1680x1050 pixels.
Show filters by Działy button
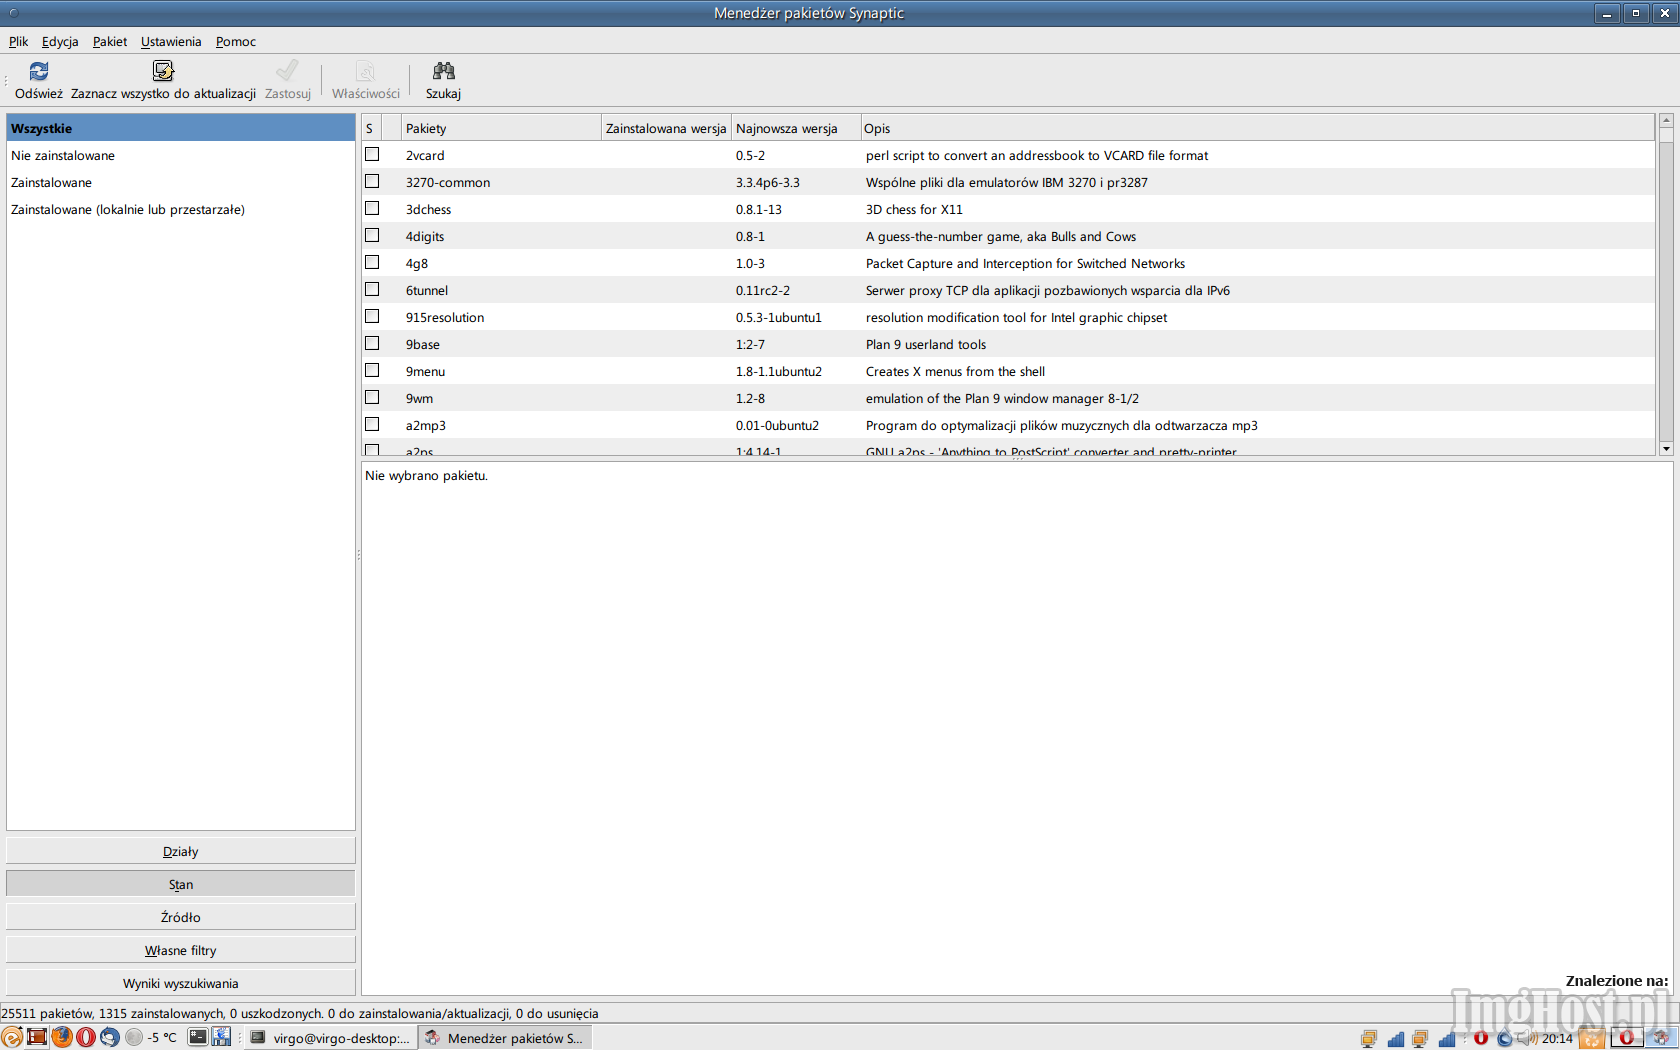coord(181,851)
